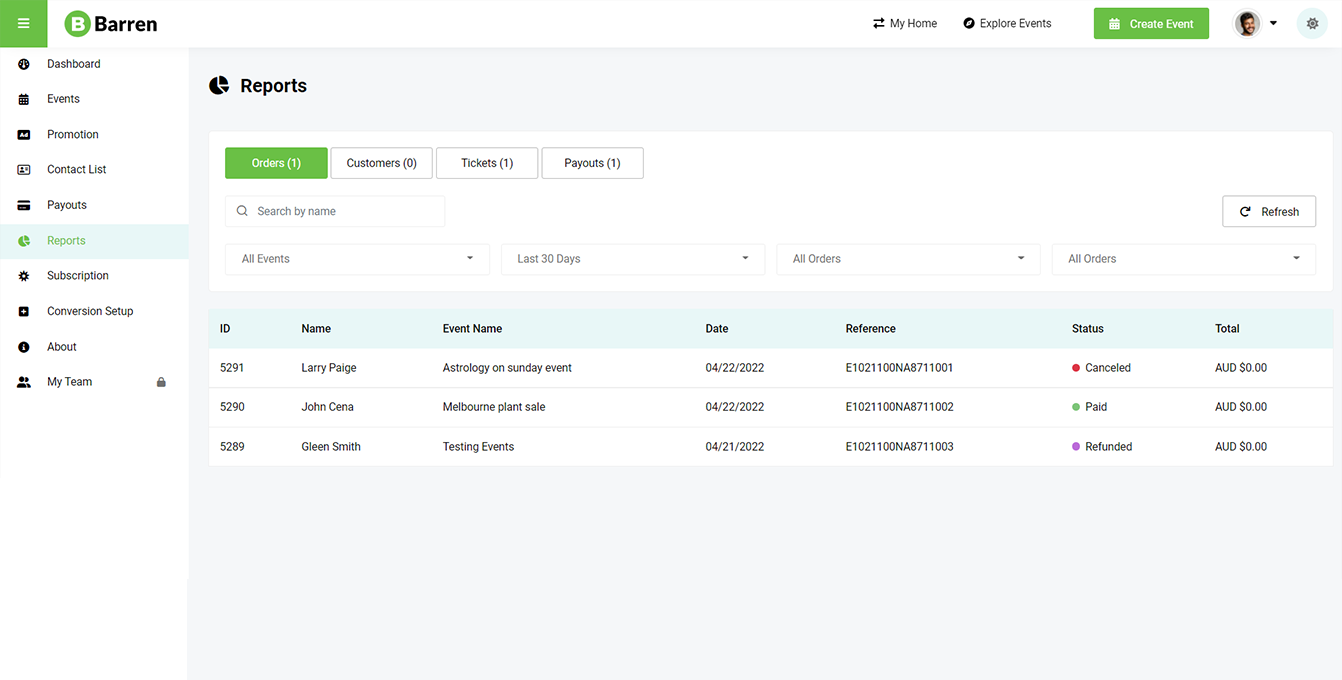Screen dimensions: 1342x680
Task: Click the About info icon
Action: (x=24, y=347)
